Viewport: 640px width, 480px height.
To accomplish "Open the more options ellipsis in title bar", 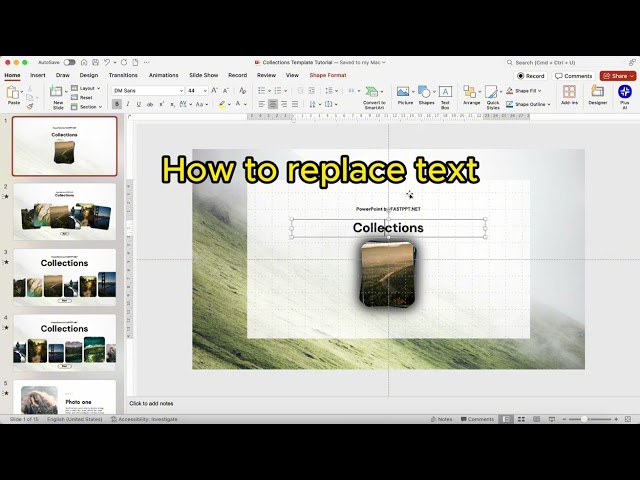I will (x=147, y=62).
